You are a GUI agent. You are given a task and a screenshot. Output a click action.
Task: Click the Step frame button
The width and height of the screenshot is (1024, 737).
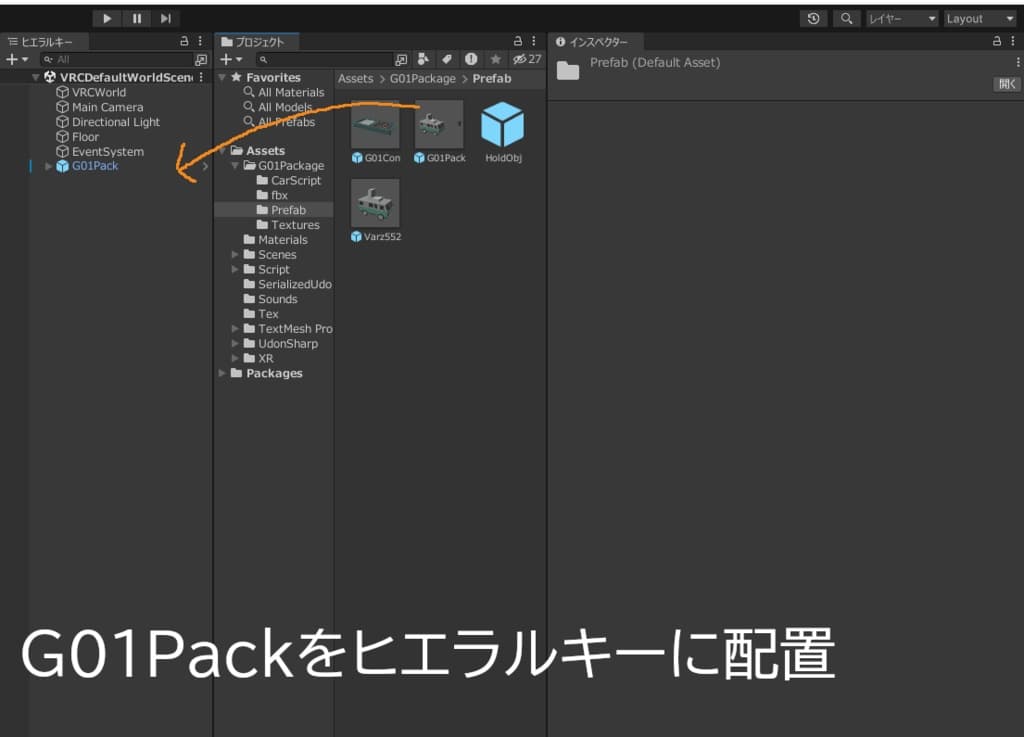coord(165,18)
